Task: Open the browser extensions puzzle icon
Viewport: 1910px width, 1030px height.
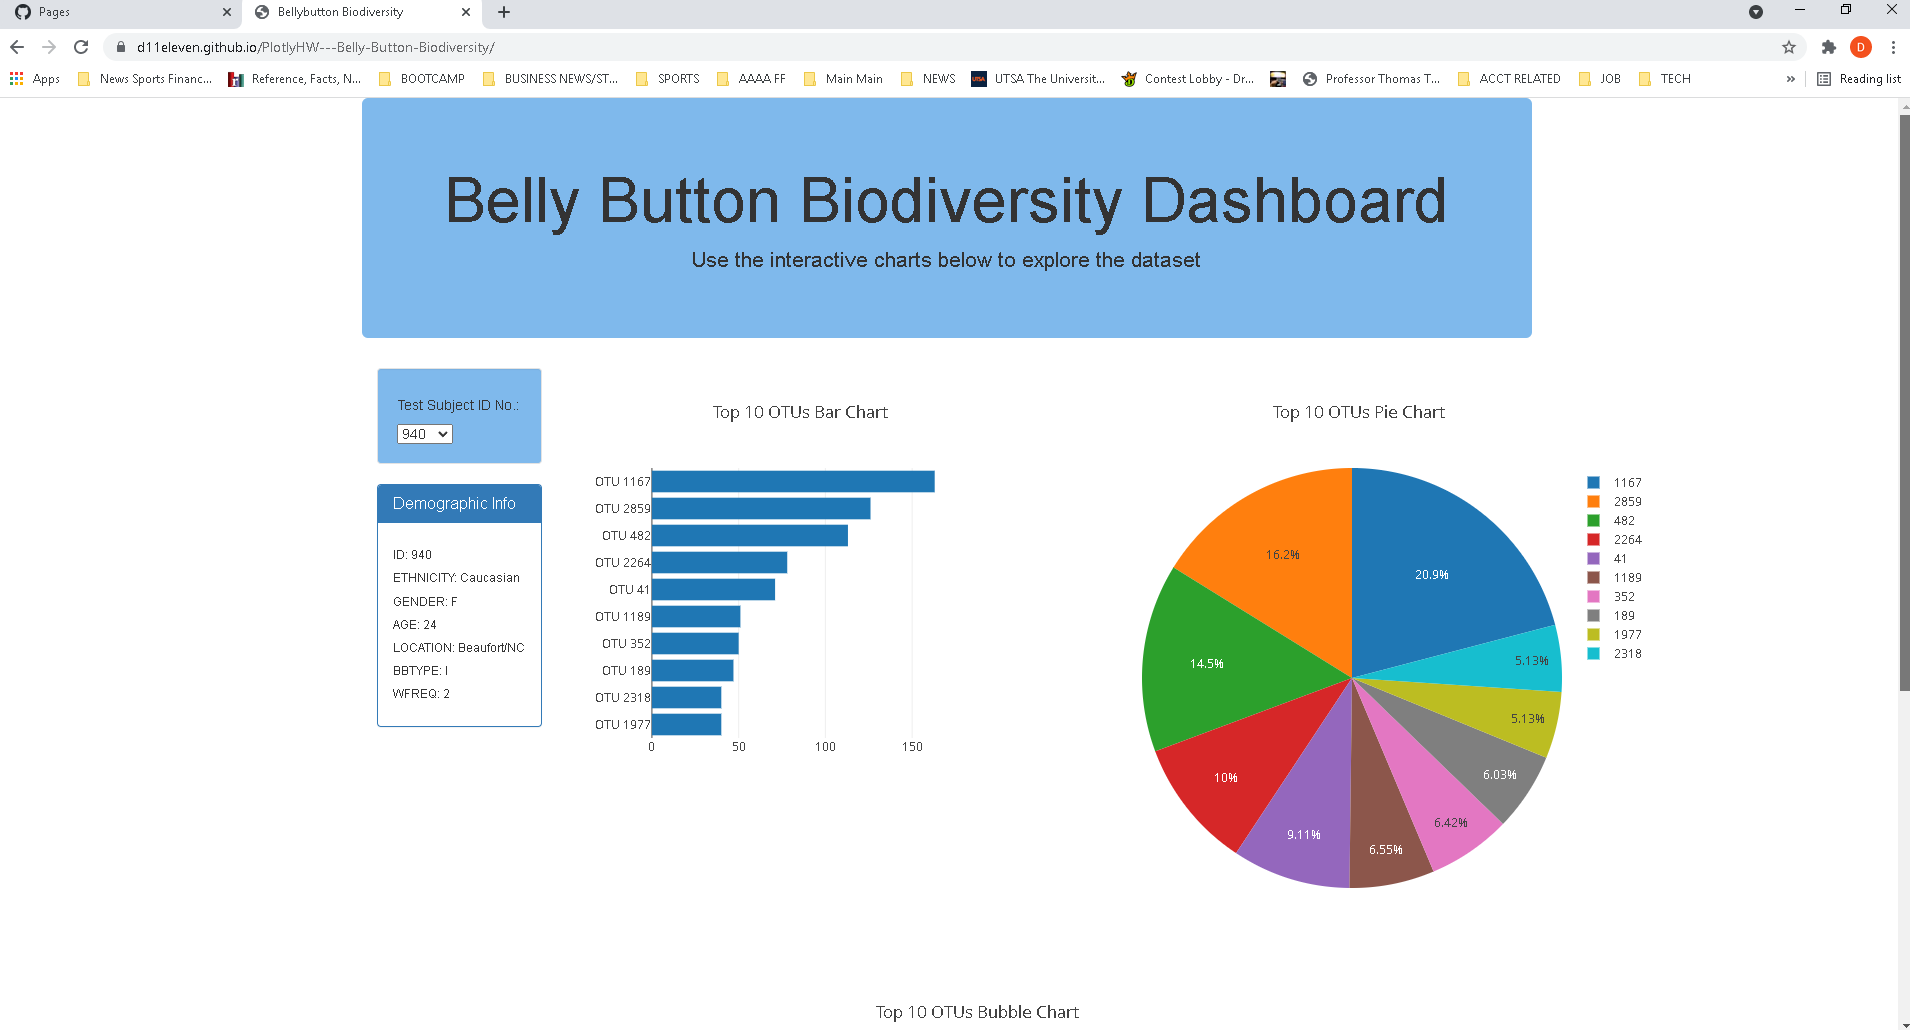Action: [1828, 47]
